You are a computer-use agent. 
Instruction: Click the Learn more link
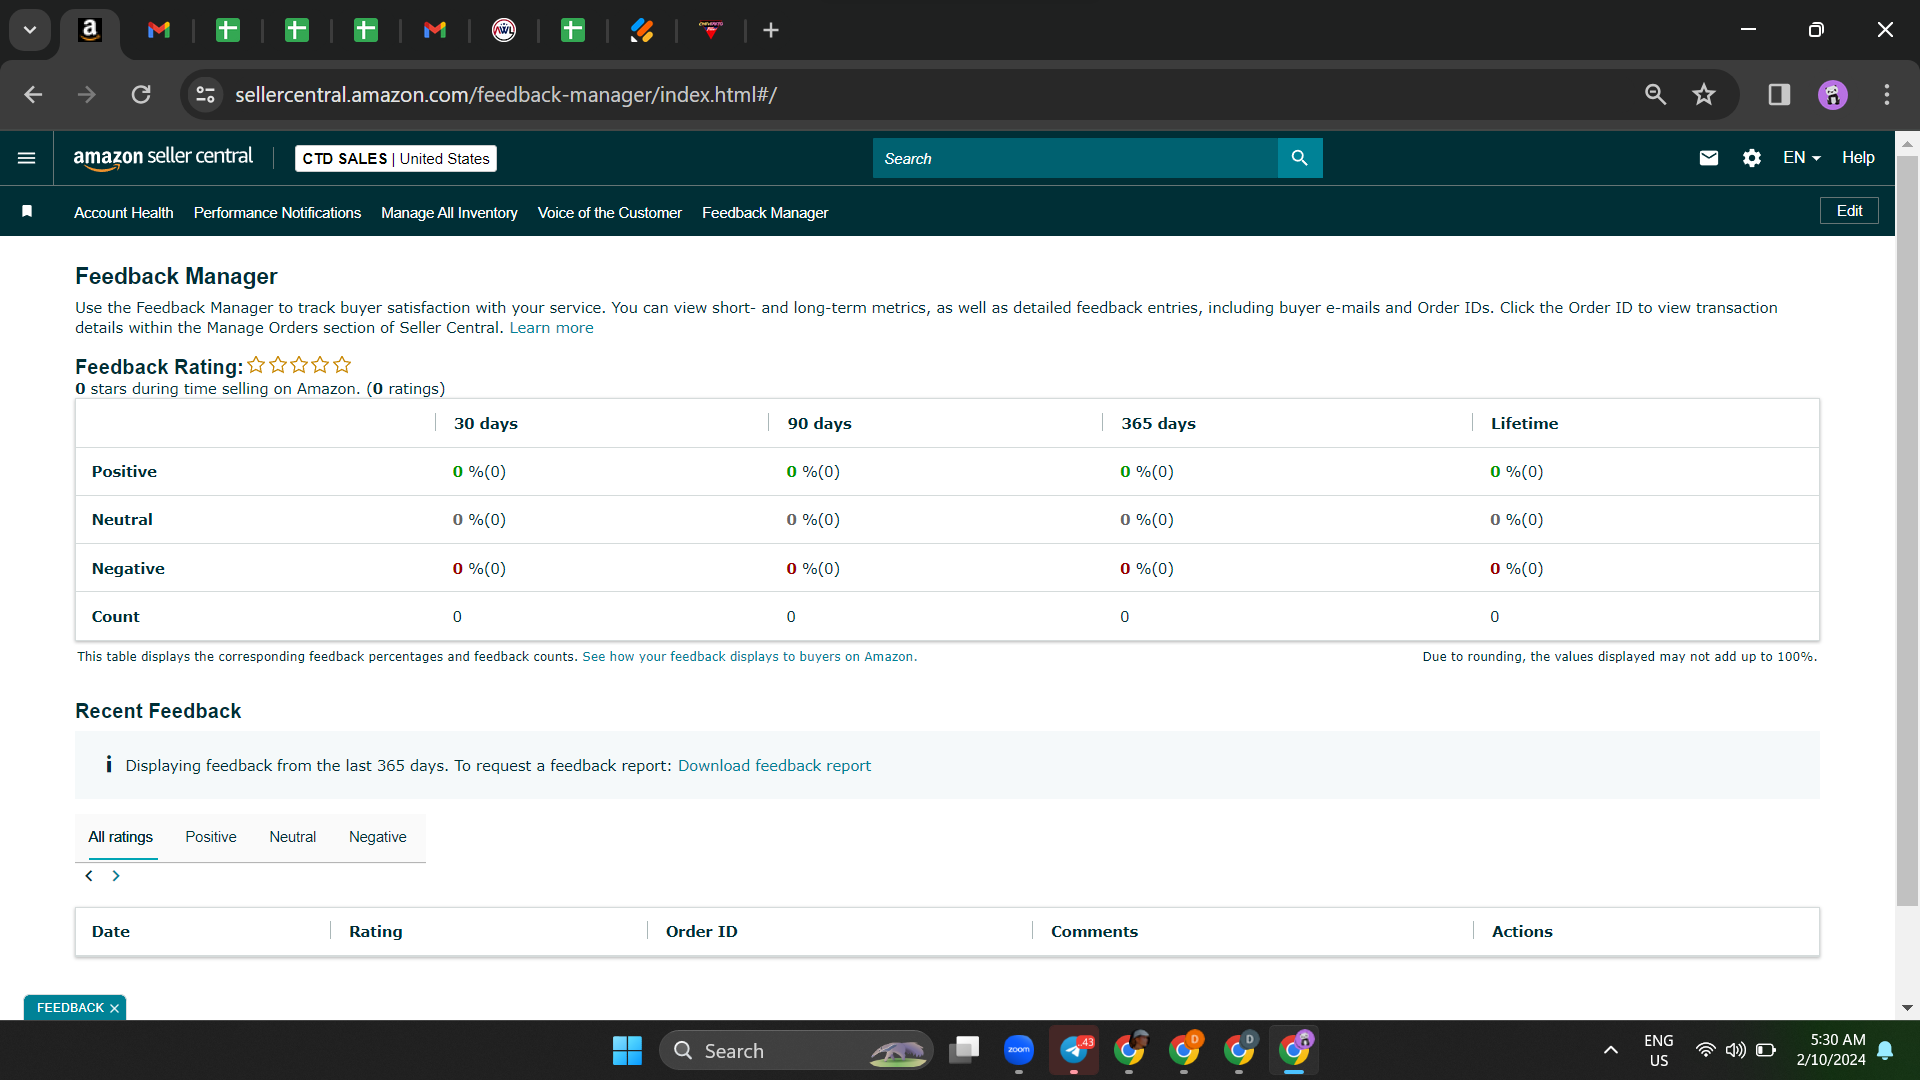tap(551, 328)
